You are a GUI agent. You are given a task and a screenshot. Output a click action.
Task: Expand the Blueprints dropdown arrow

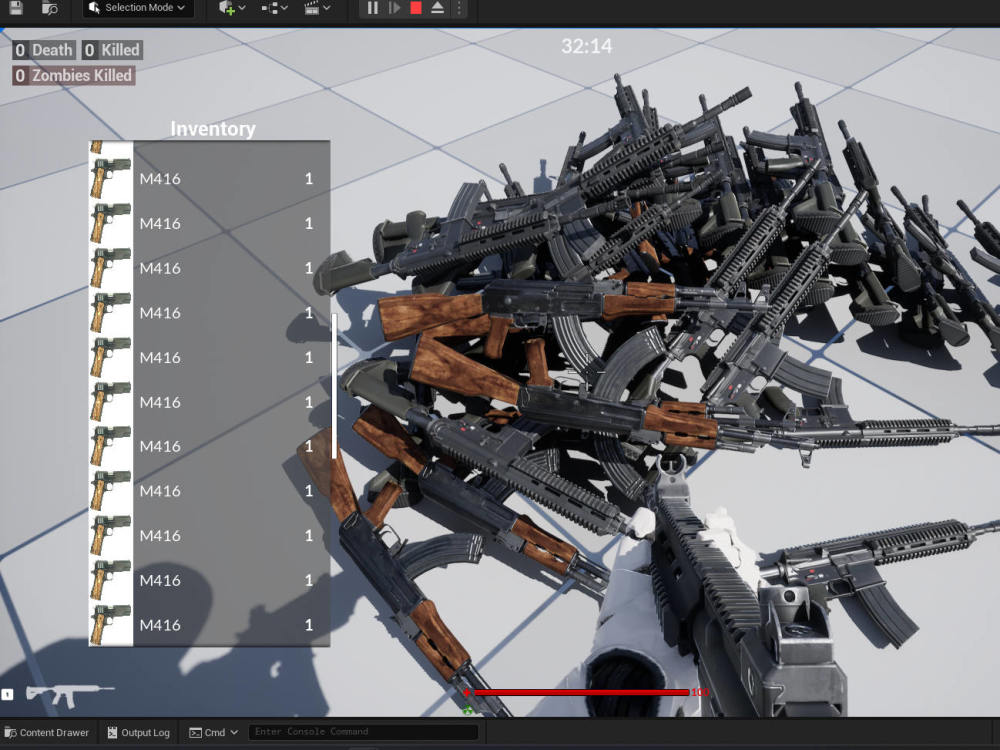point(284,8)
